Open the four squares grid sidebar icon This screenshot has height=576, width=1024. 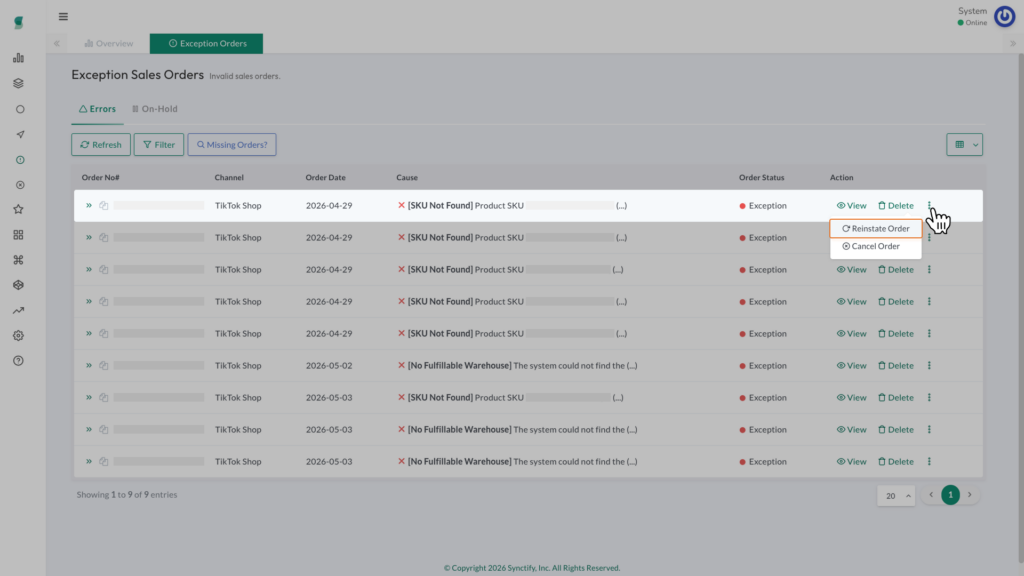[x=18, y=235]
